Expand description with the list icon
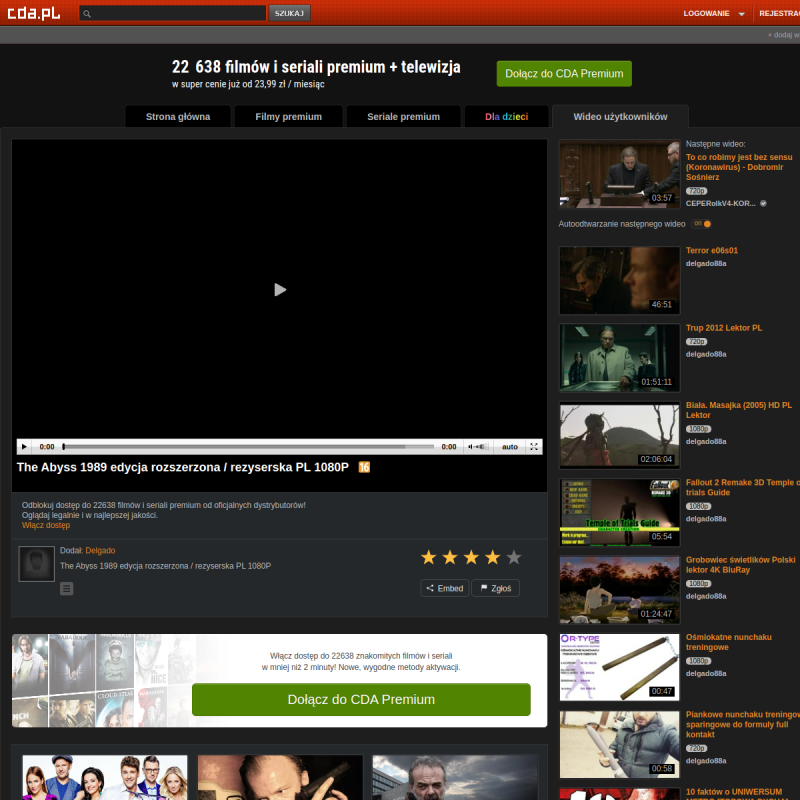The width and height of the screenshot is (800, 800). coord(66,589)
